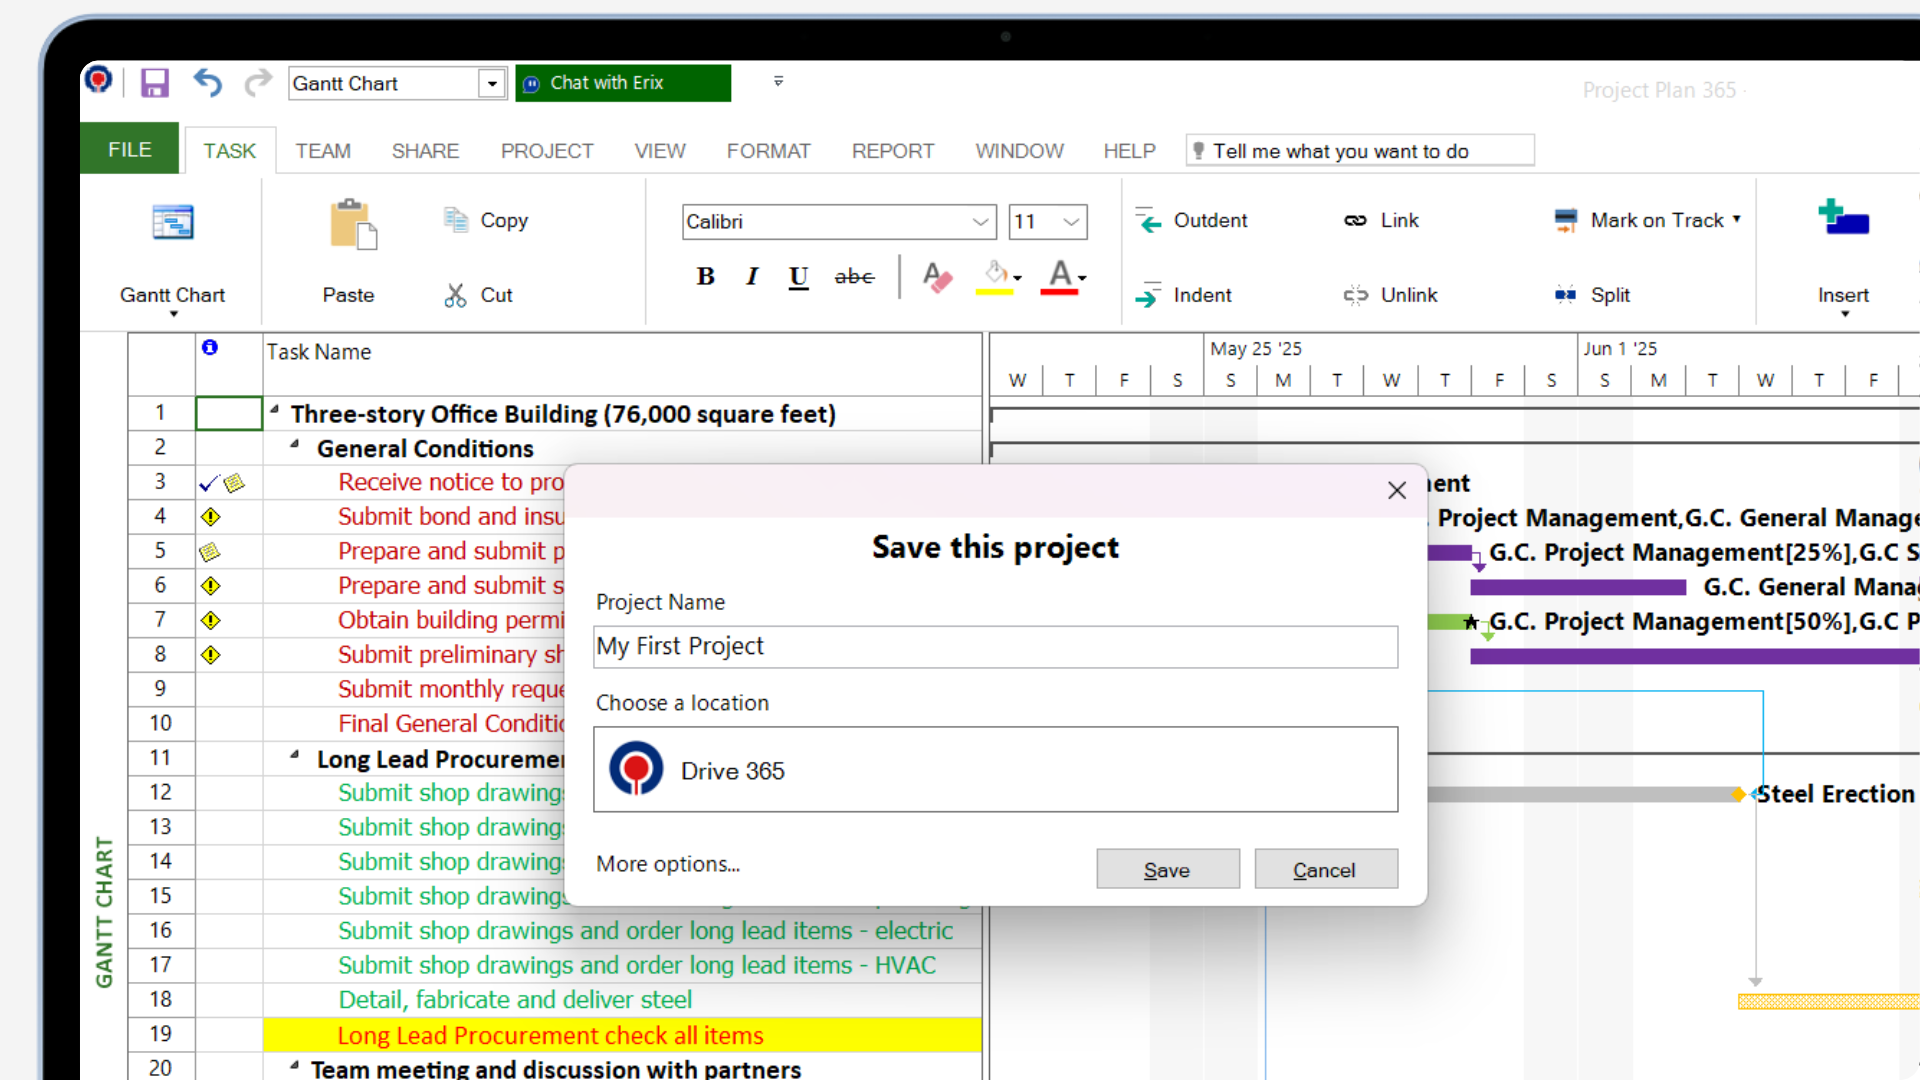
Task: Cut the selection with the scissors icon
Action: (457, 294)
